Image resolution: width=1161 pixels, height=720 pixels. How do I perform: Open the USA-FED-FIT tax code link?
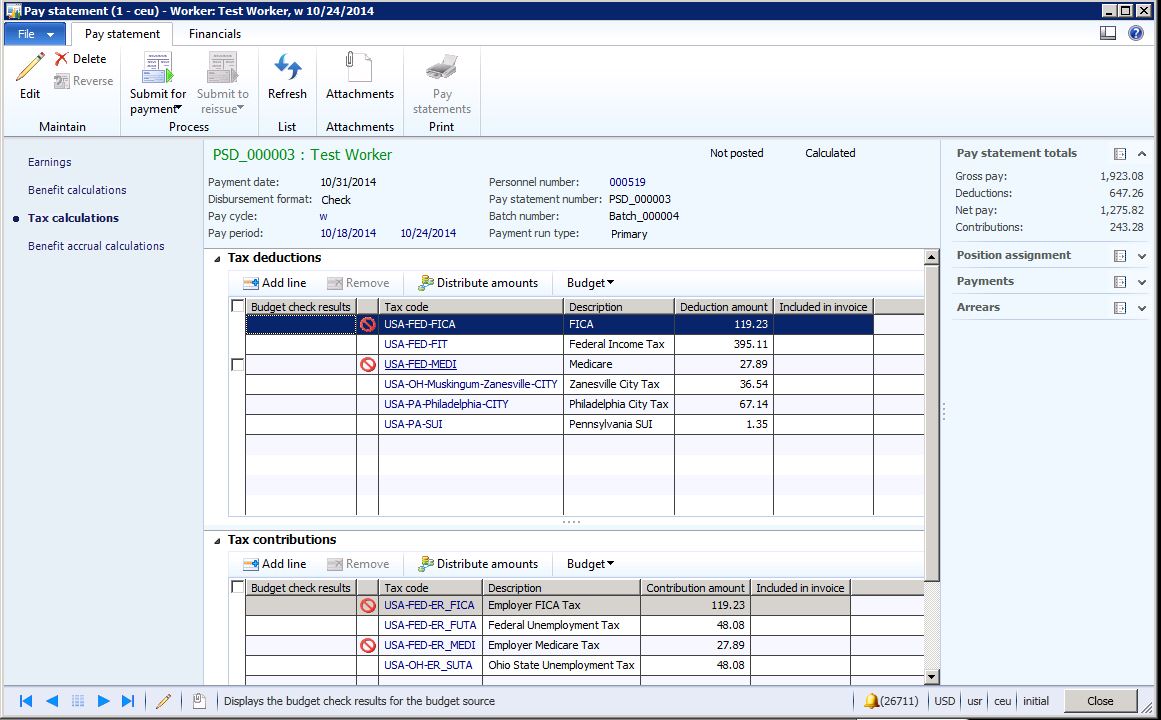point(415,344)
